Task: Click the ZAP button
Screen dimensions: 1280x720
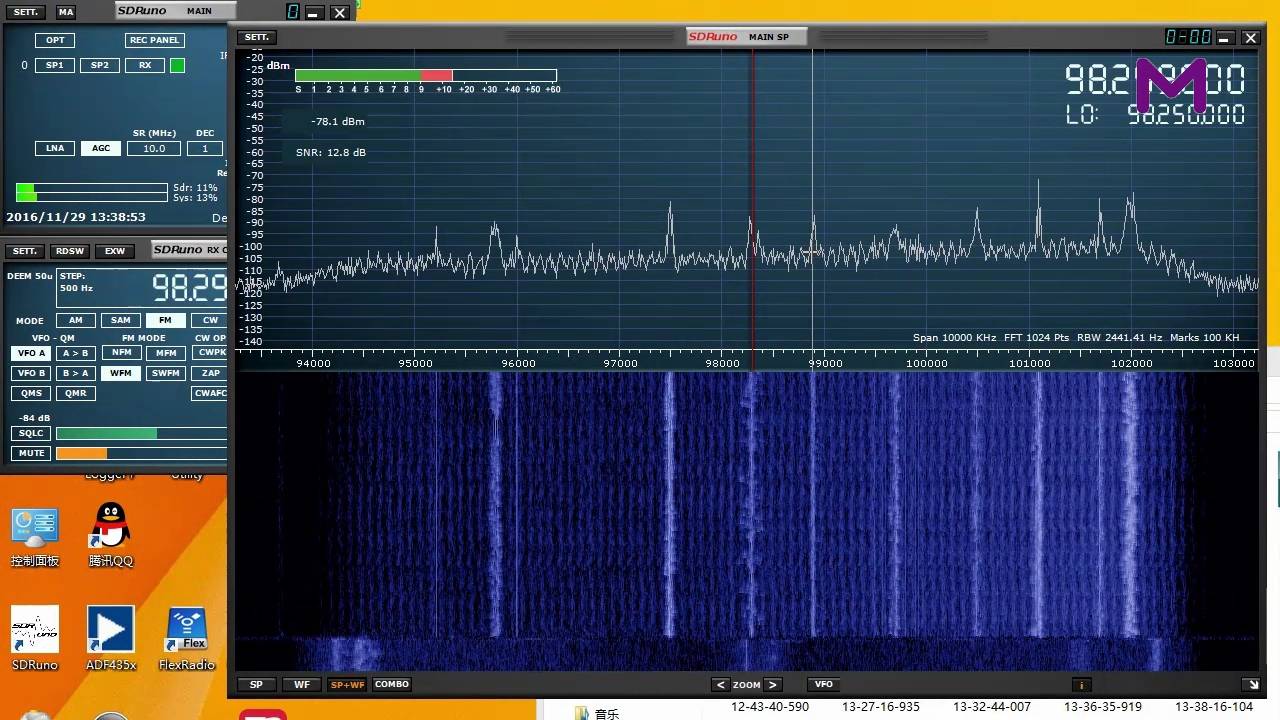Action: (211, 373)
